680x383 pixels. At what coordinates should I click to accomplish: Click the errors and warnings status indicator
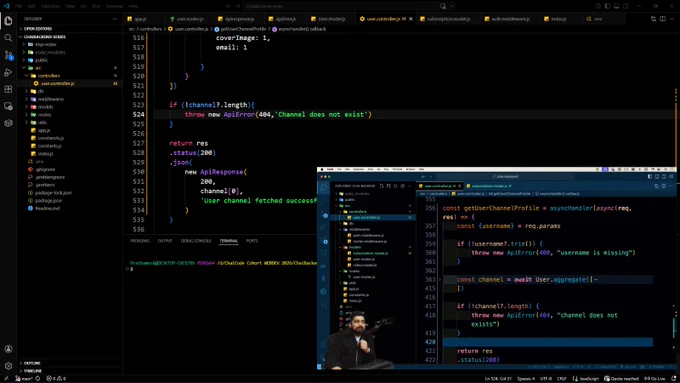(x=56, y=379)
